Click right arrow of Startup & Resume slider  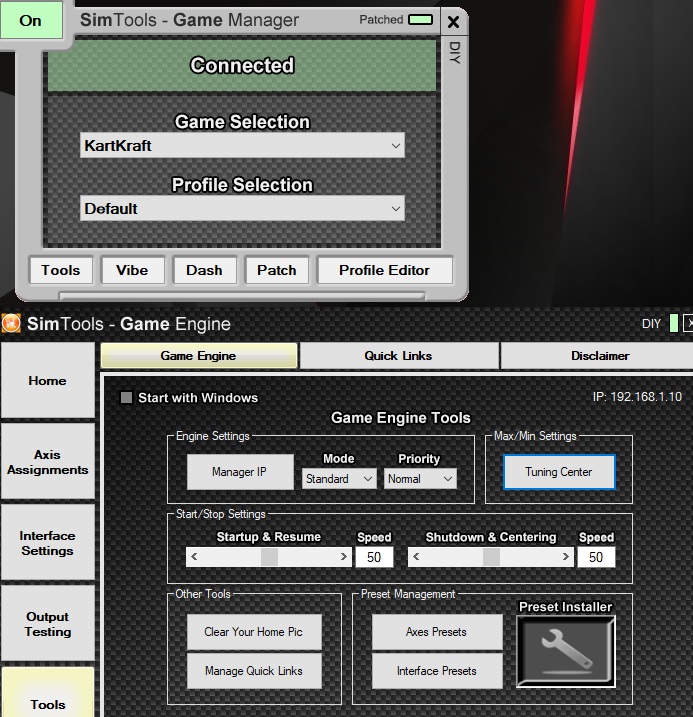click(x=343, y=557)
